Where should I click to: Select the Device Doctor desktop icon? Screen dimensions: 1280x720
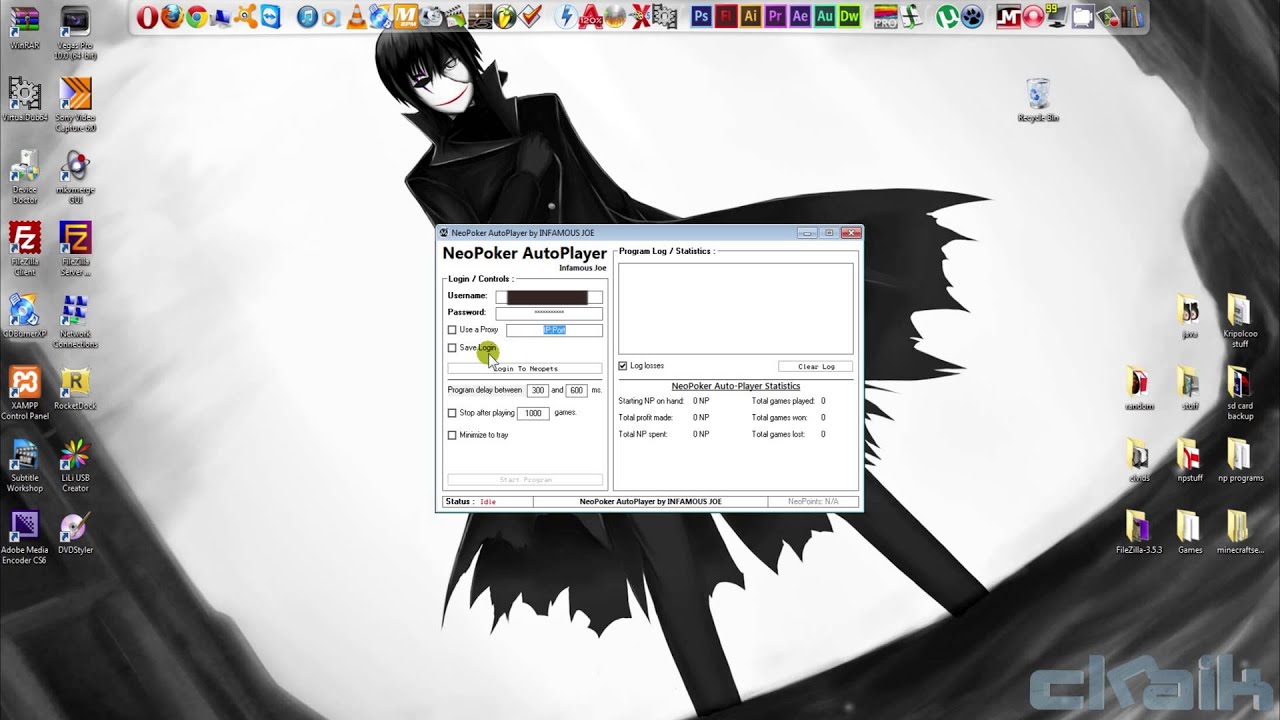(x=25, y=176)
